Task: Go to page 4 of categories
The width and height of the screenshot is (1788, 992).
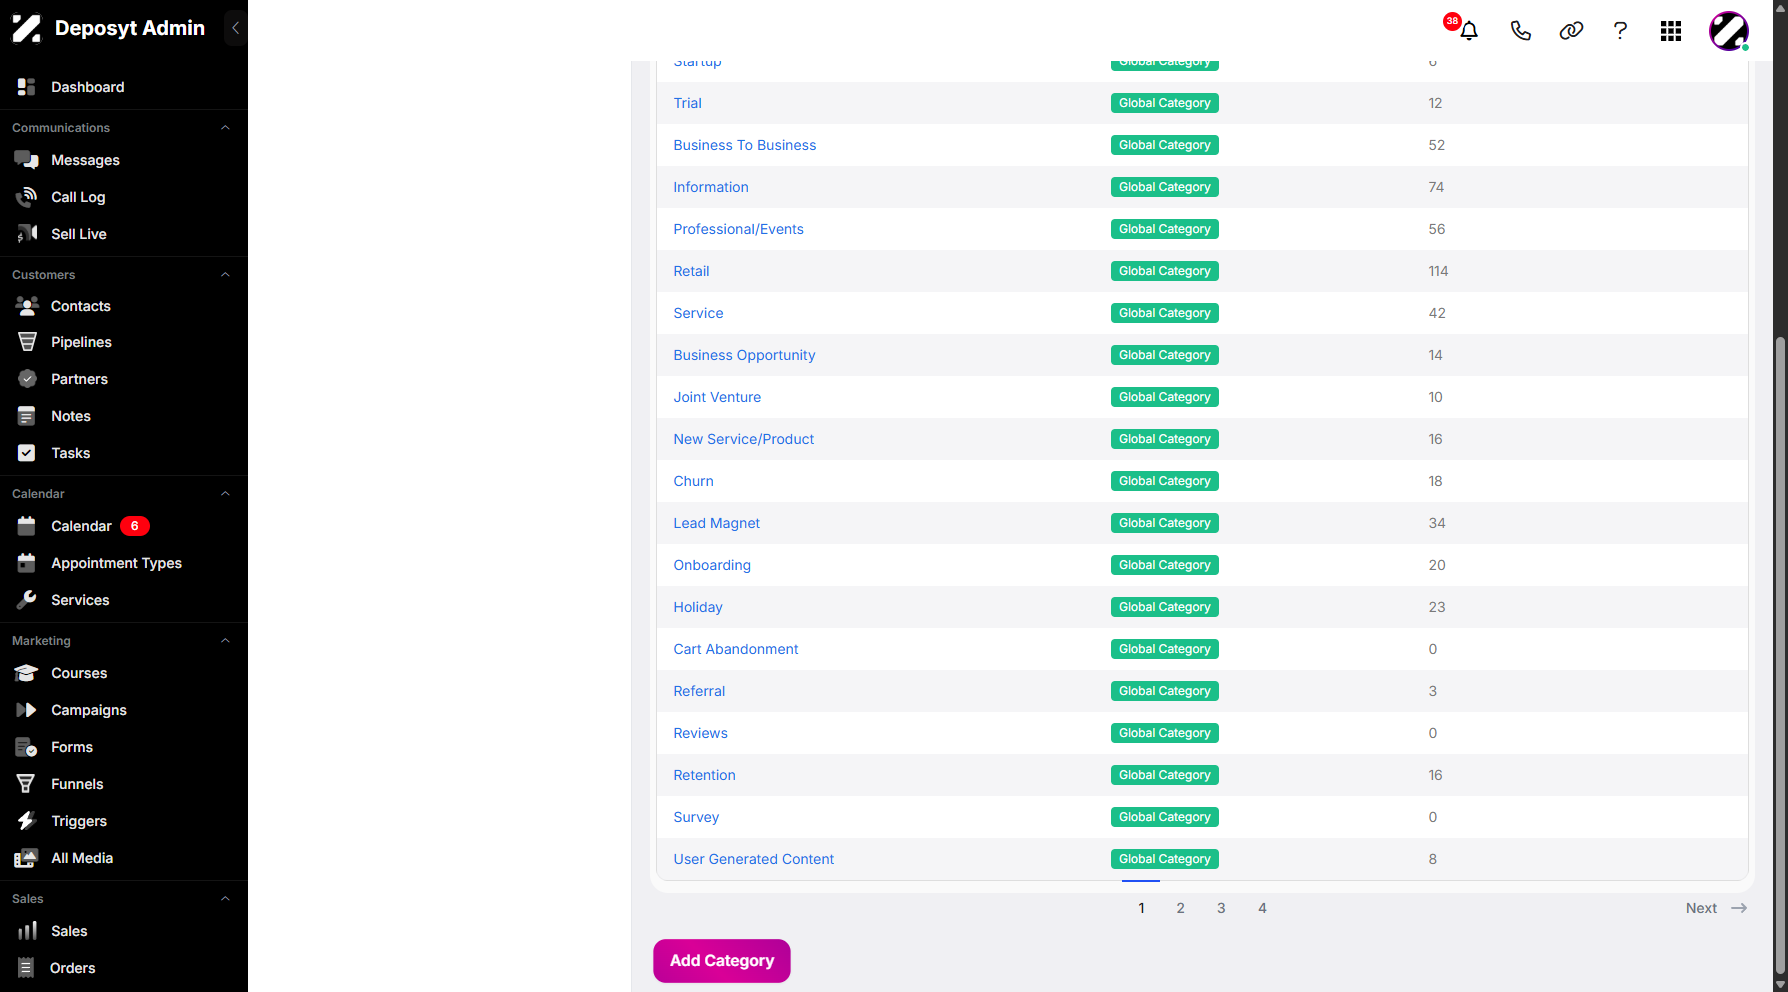Action: click(1262, 908)
